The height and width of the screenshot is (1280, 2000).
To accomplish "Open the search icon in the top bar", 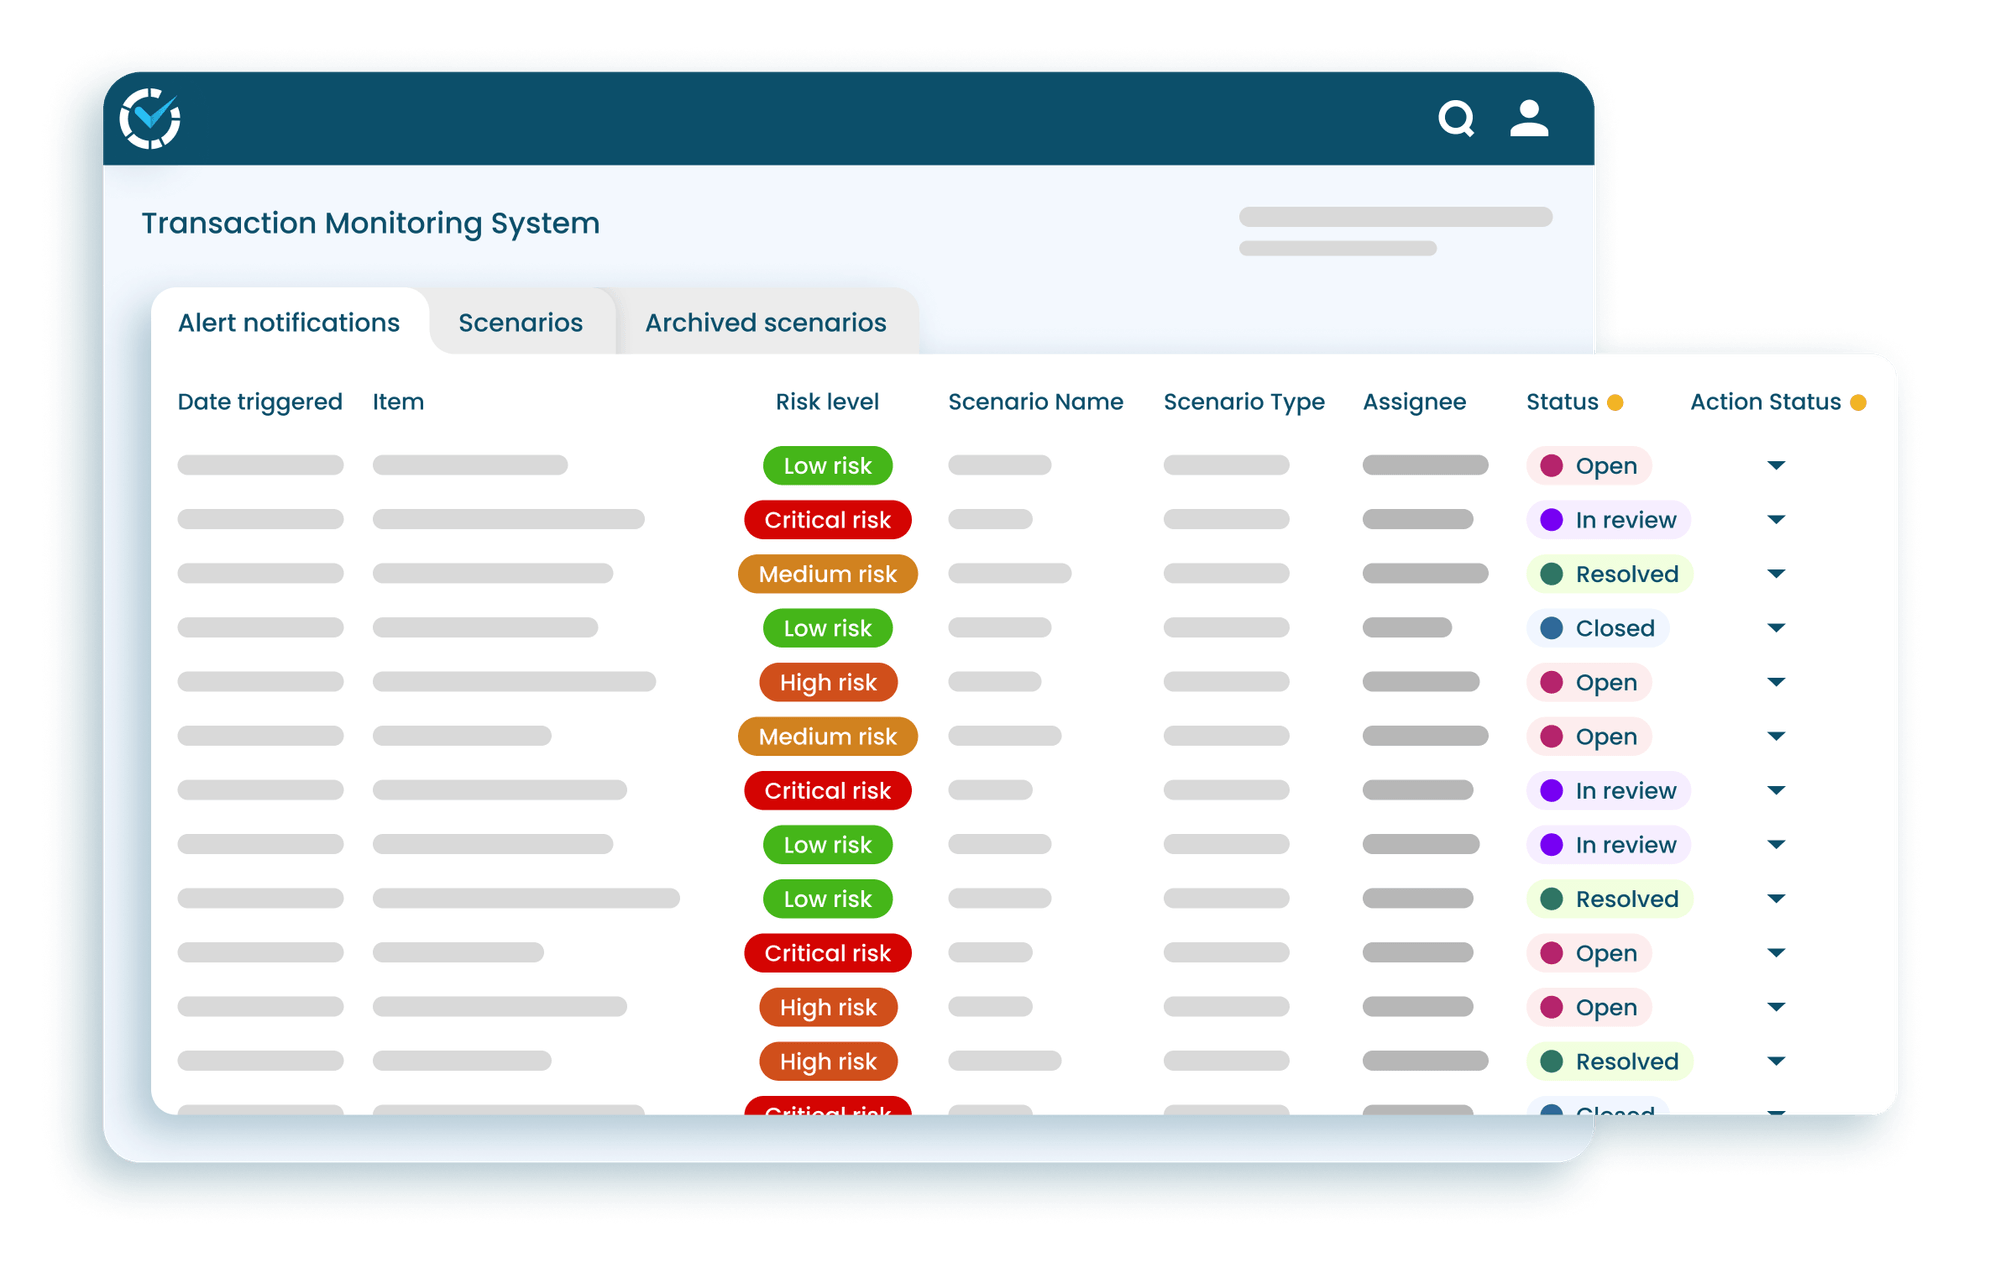I will click(x=1457, y=118).
